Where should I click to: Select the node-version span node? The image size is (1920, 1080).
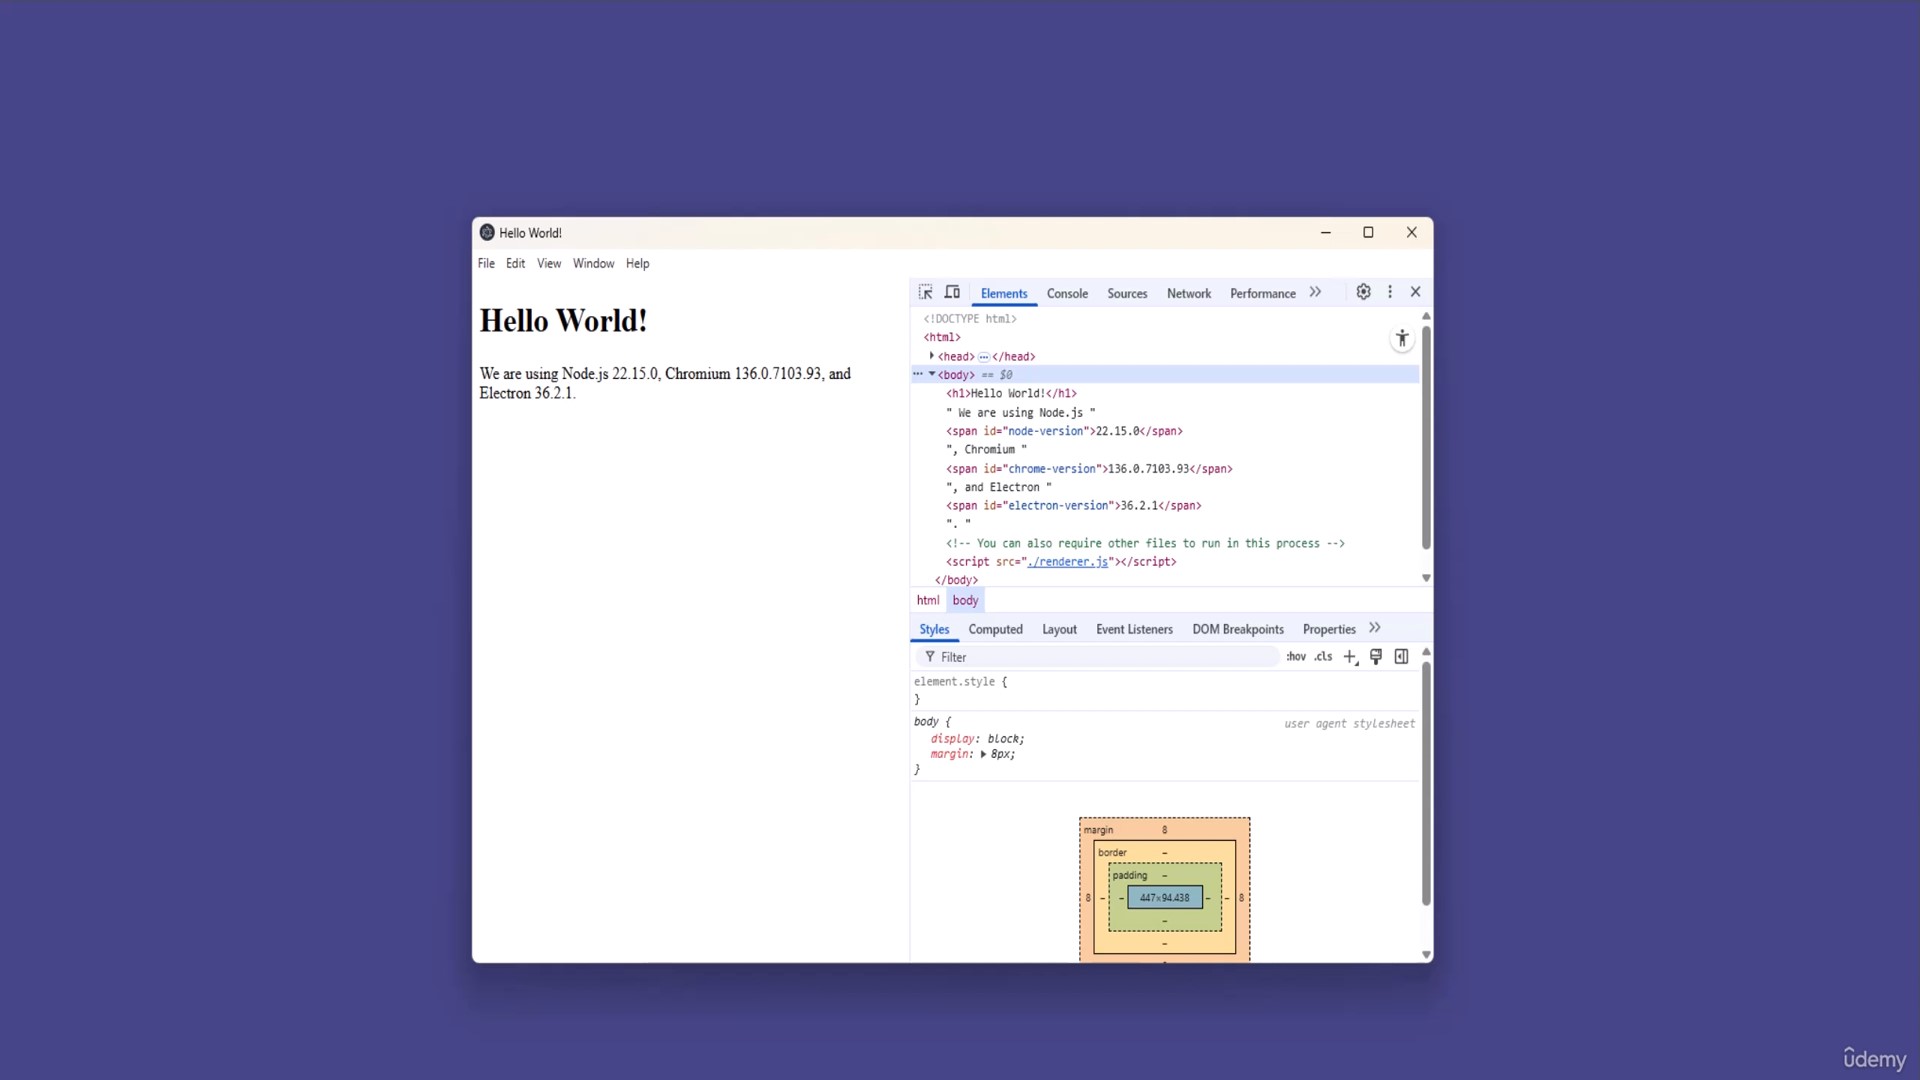coord(1064,431)
